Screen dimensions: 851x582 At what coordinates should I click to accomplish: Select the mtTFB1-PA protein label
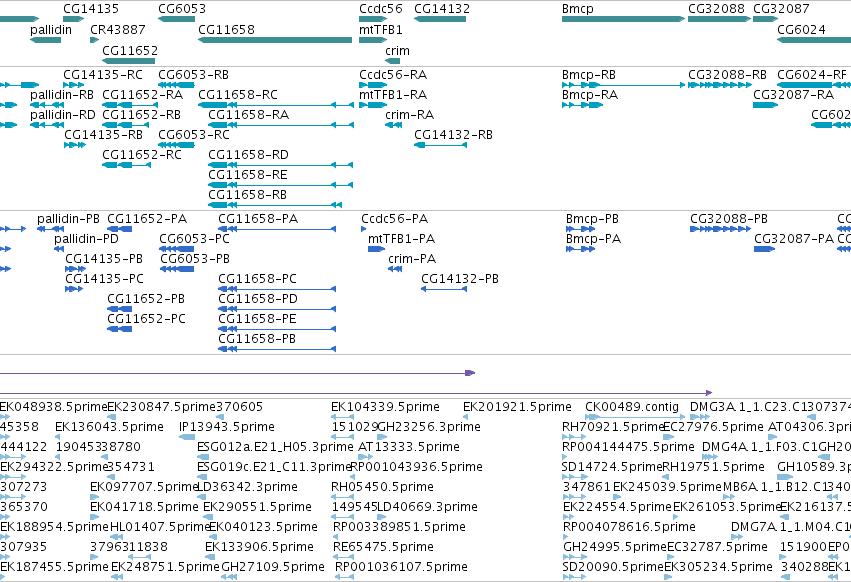pyautogui.click(x=401, y=239)
